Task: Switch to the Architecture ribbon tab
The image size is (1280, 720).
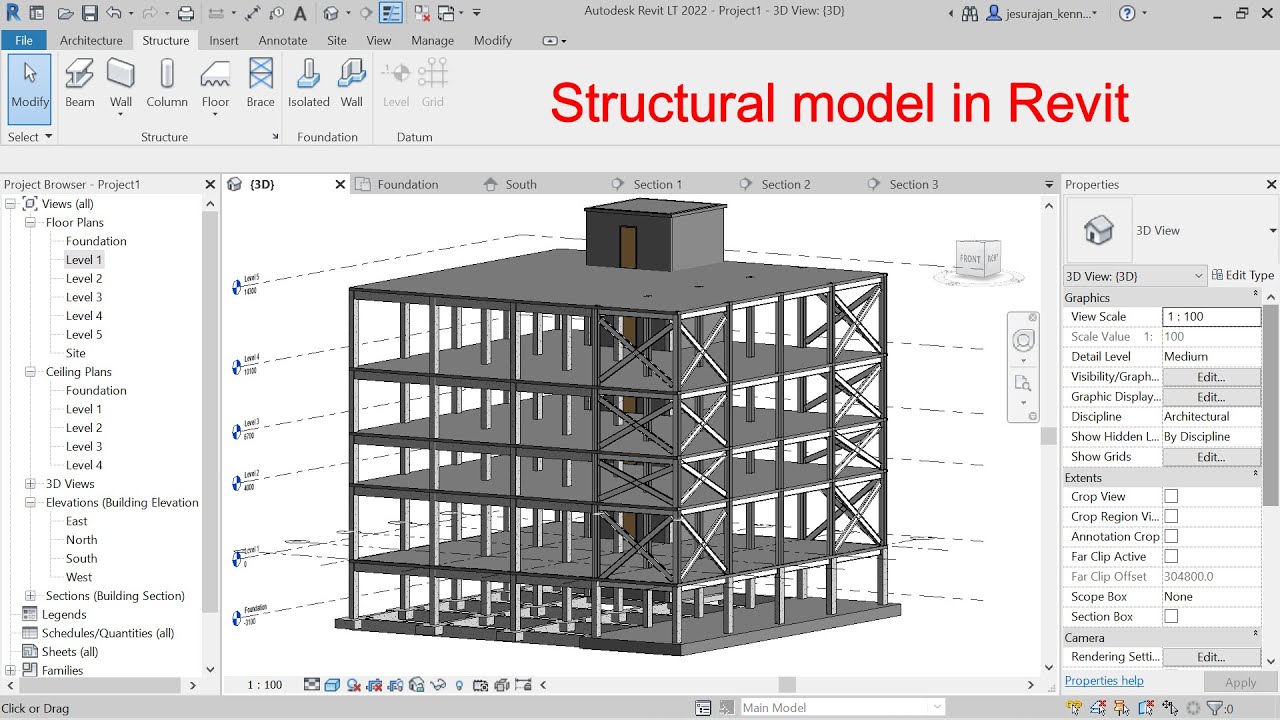Action: tap(91, 40)
